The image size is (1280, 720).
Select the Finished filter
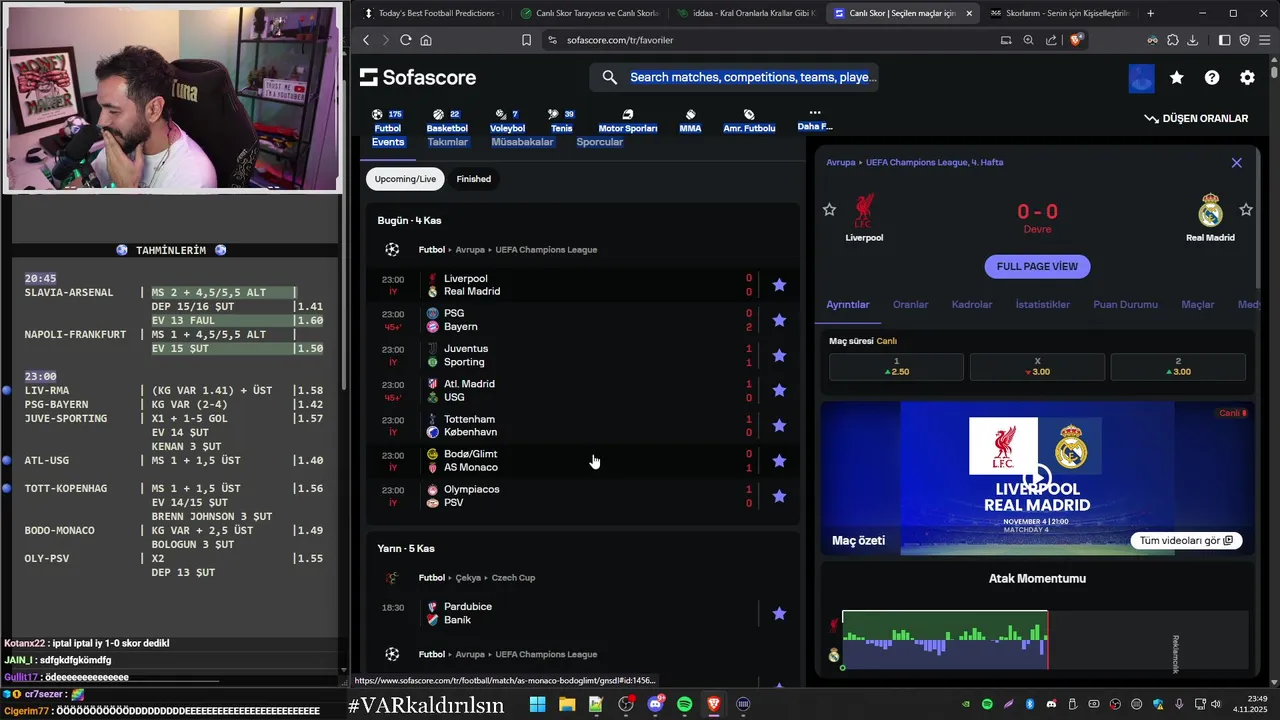[x=474, y=179]
